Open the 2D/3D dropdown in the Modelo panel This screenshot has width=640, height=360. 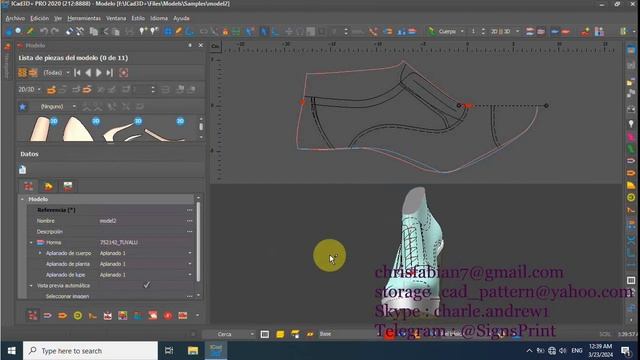click(x=29, y=89)
